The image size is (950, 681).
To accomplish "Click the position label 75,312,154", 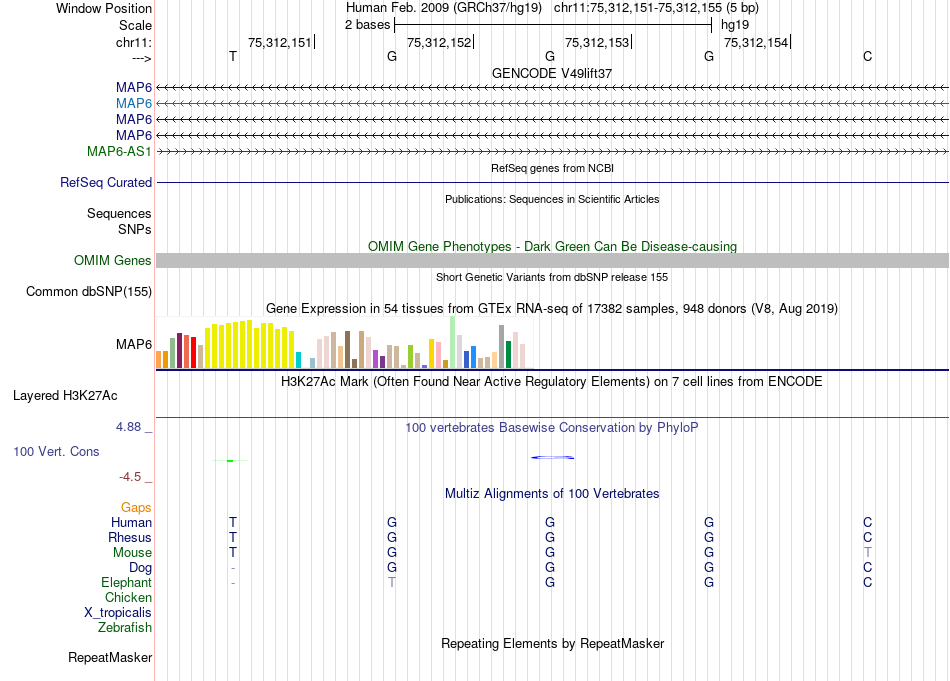I will (x=756, y=42).
